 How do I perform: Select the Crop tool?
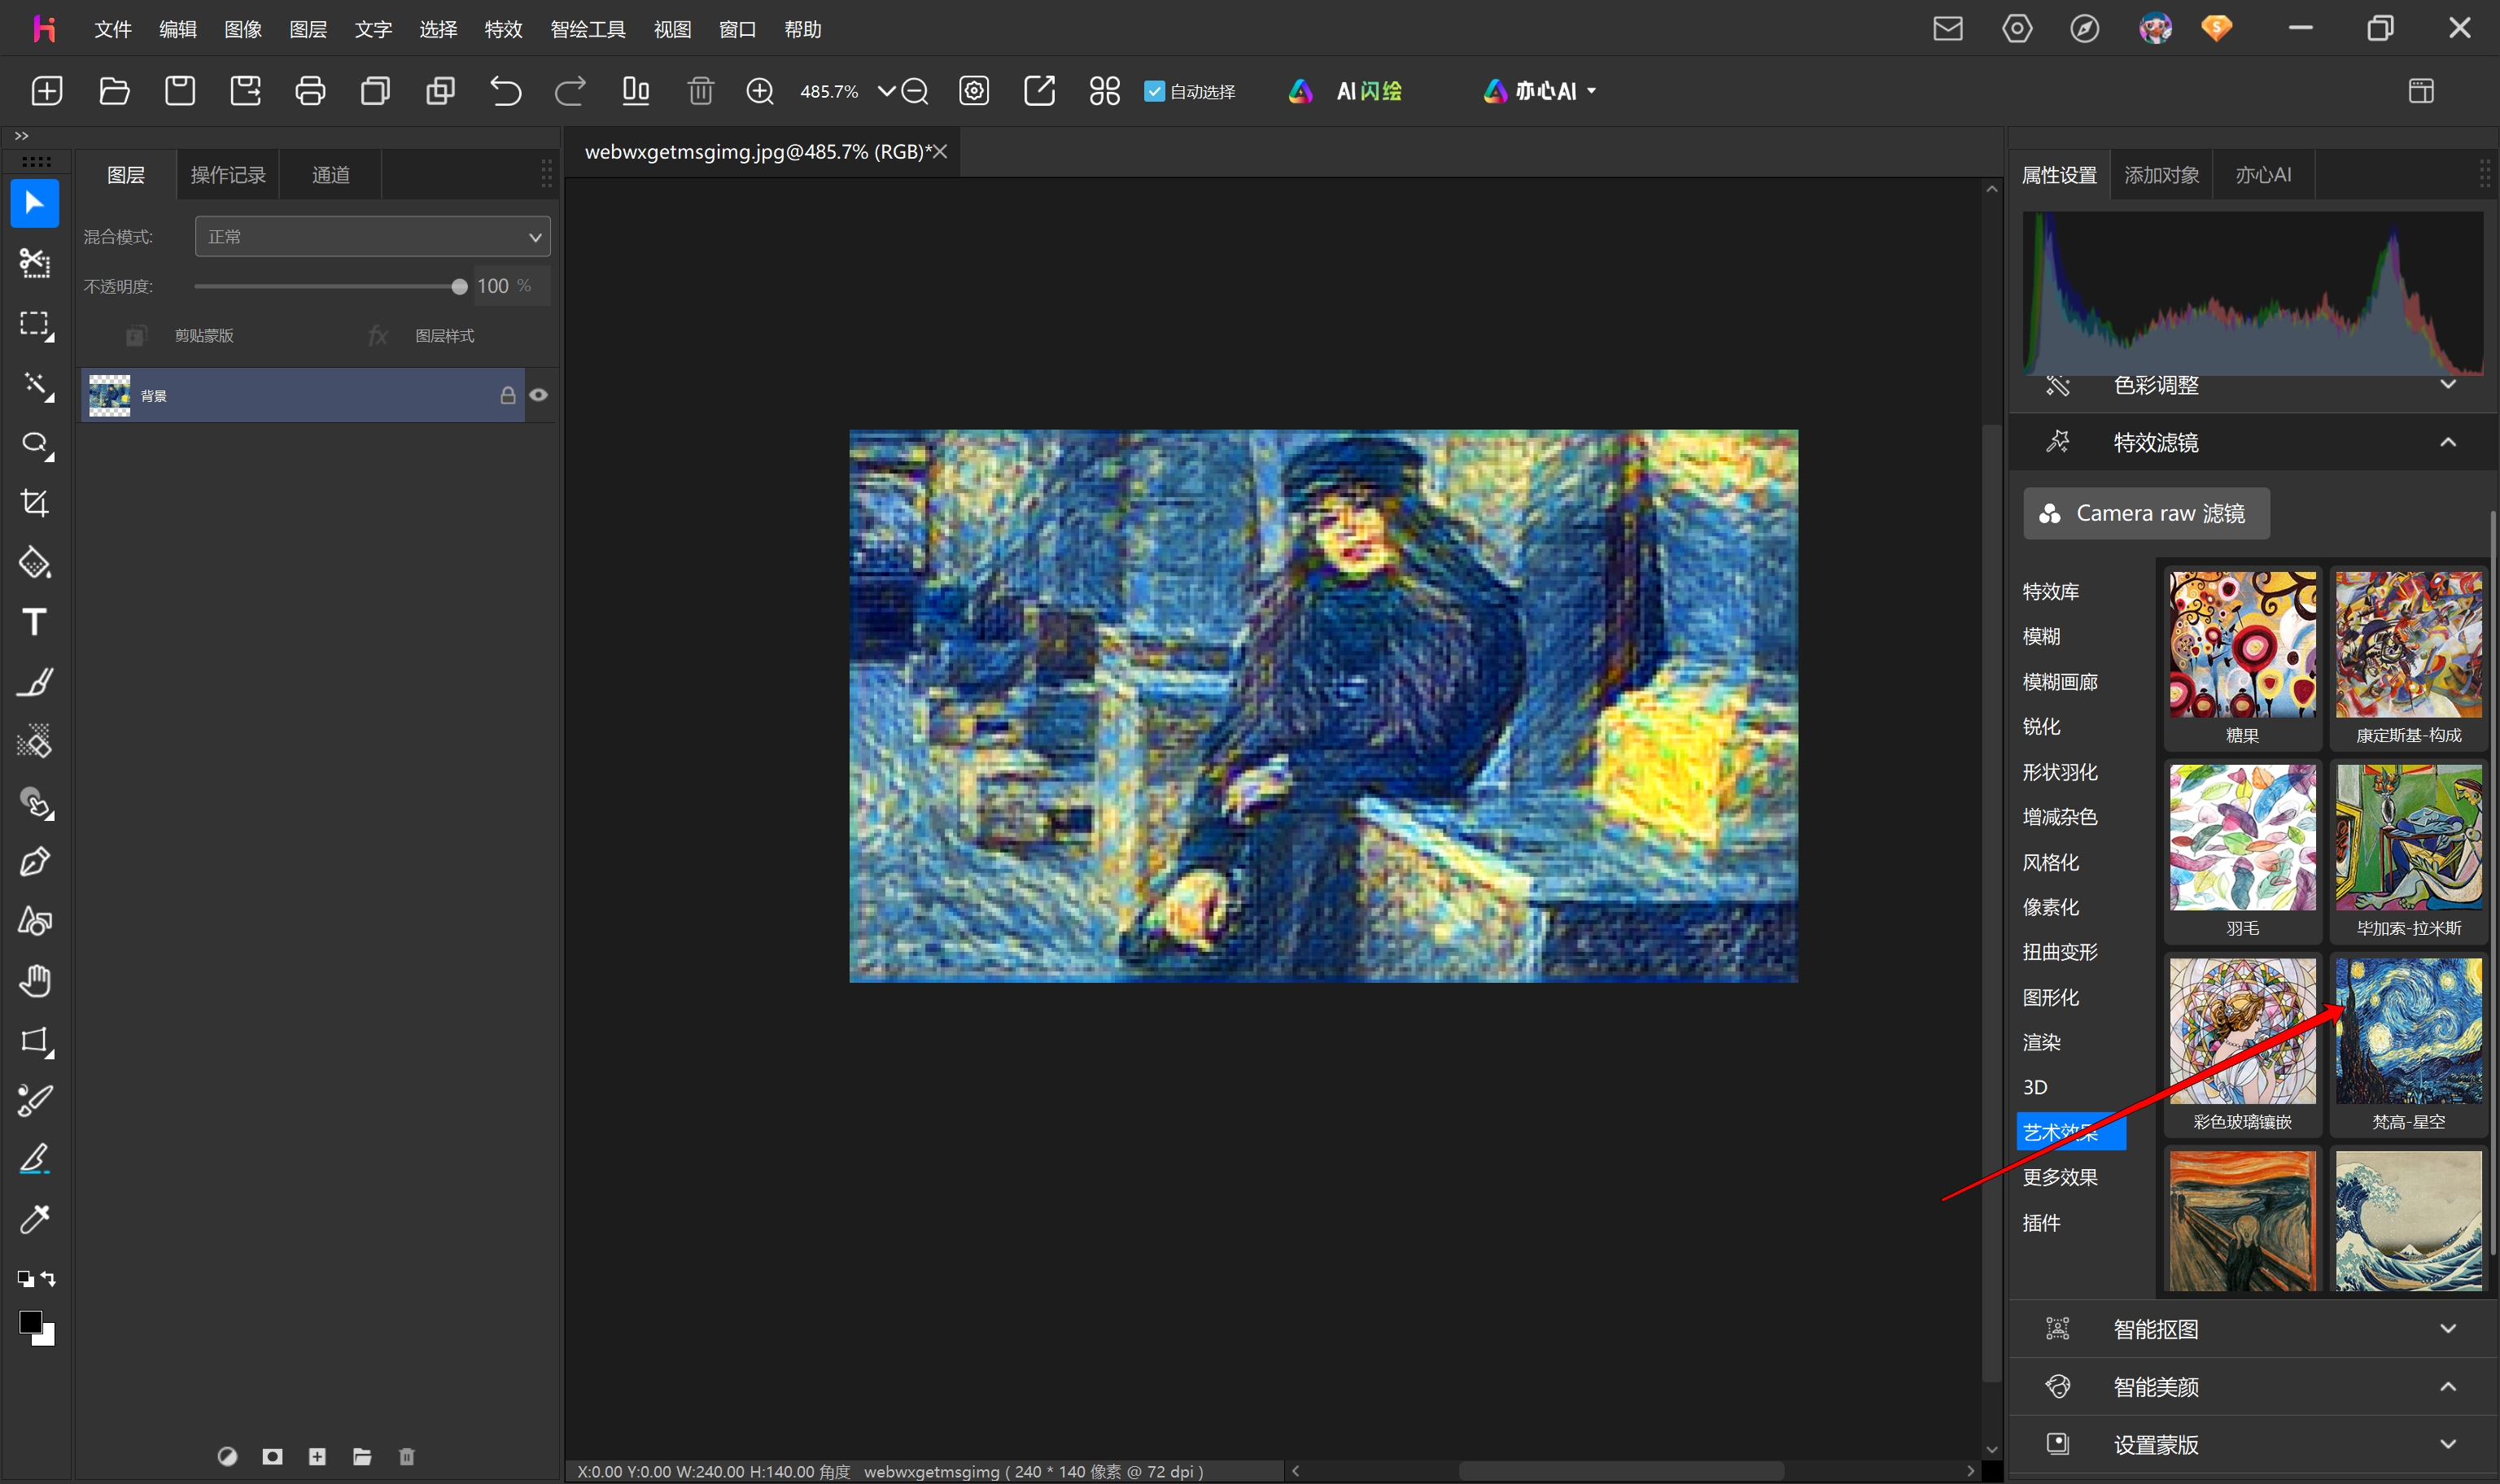[35, 503]
